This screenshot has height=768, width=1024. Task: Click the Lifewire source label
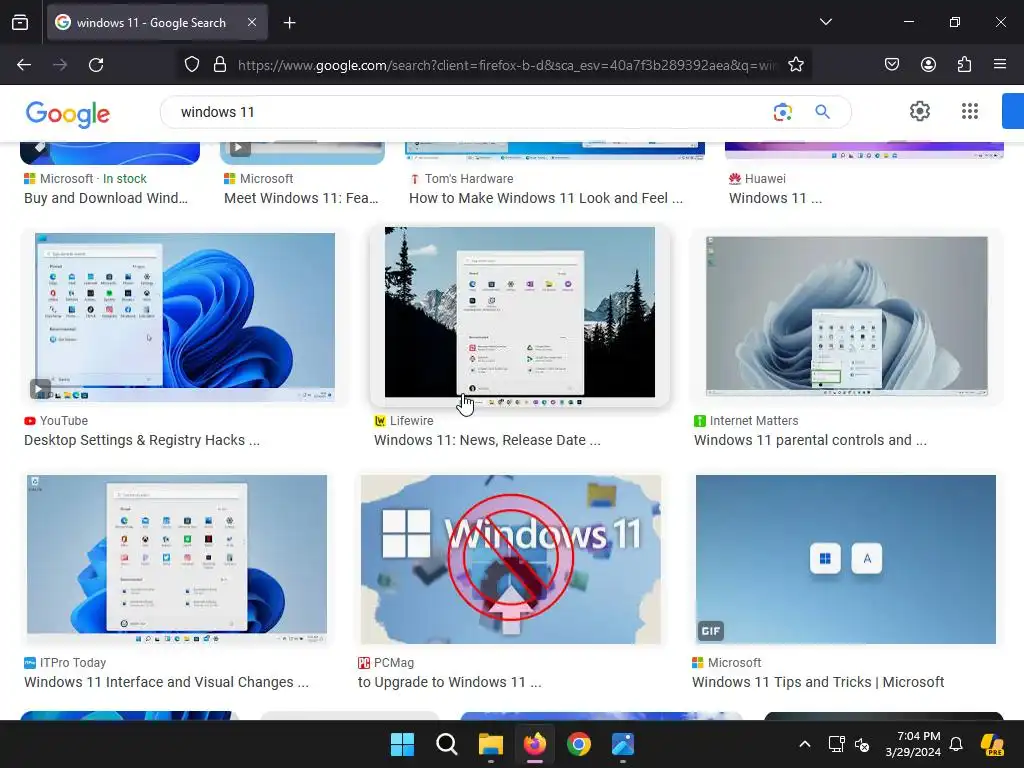[x=411, y=421]
